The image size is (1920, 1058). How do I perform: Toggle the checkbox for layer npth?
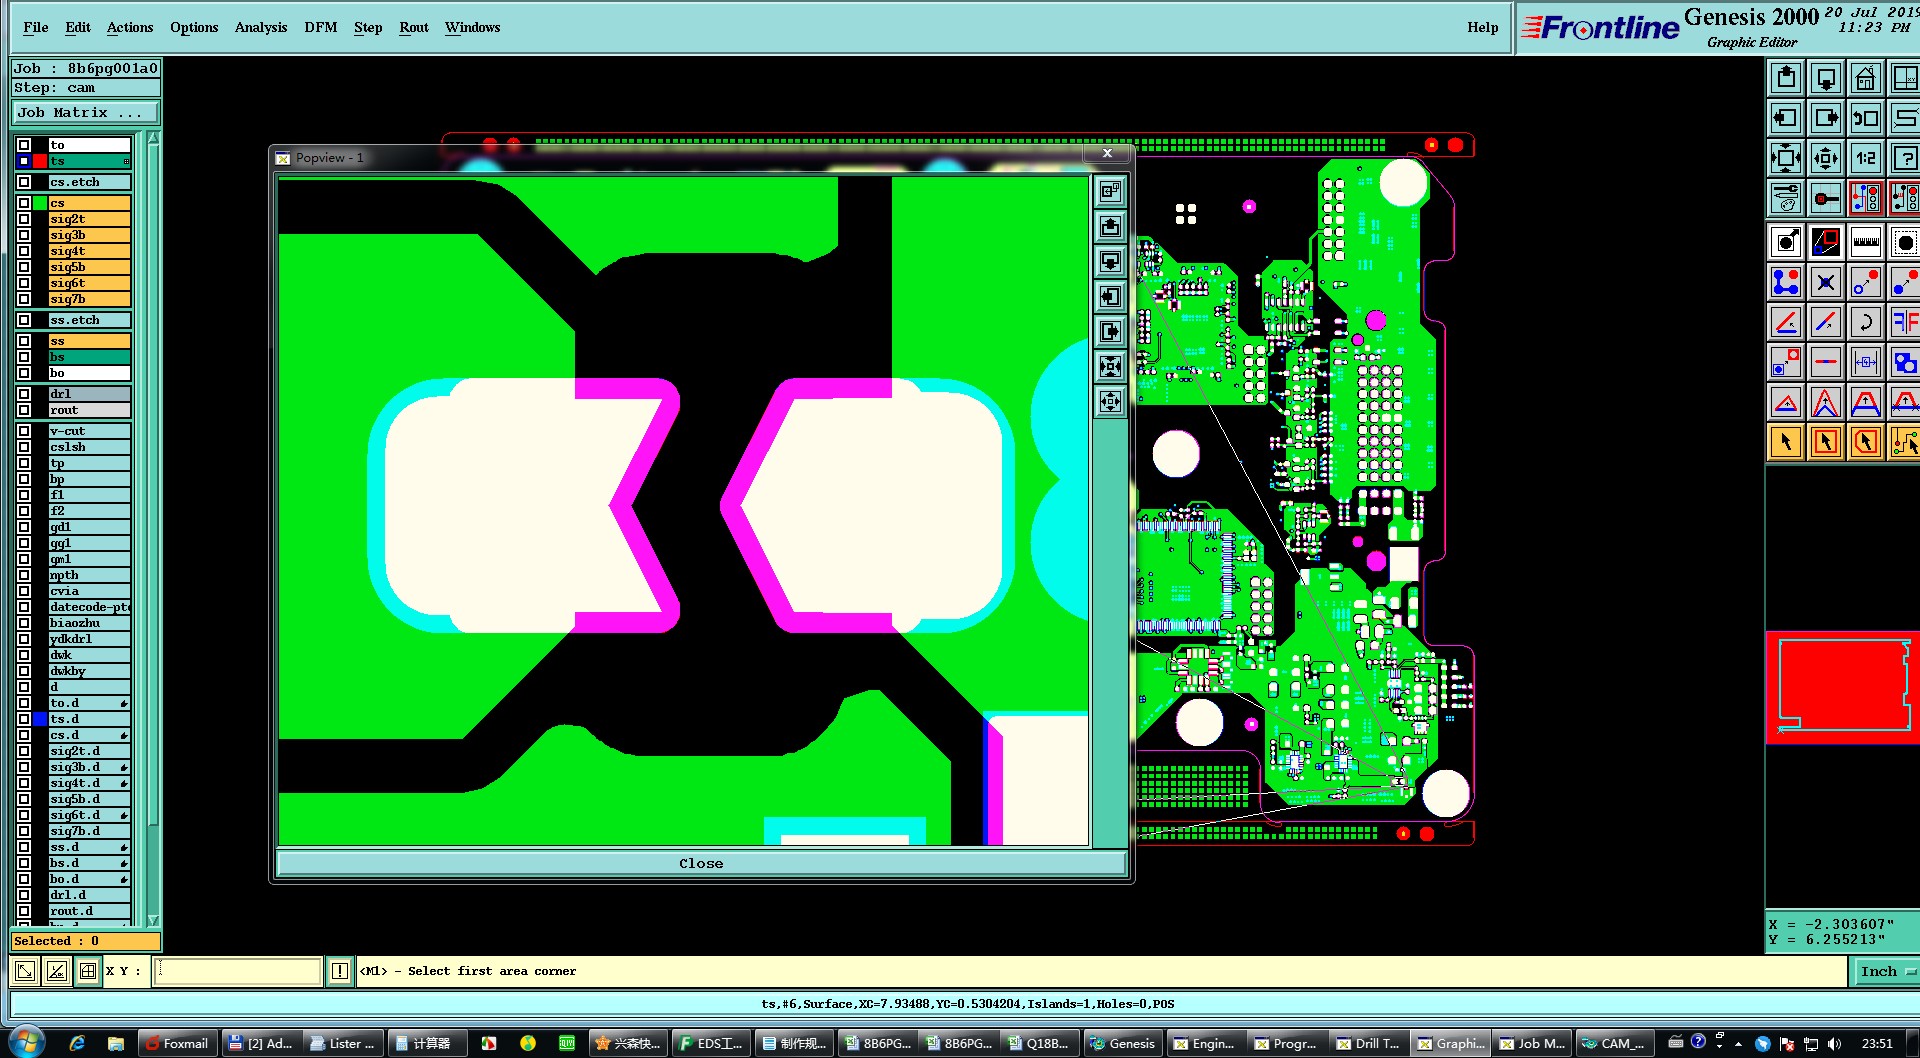click(x=24, y=575)
